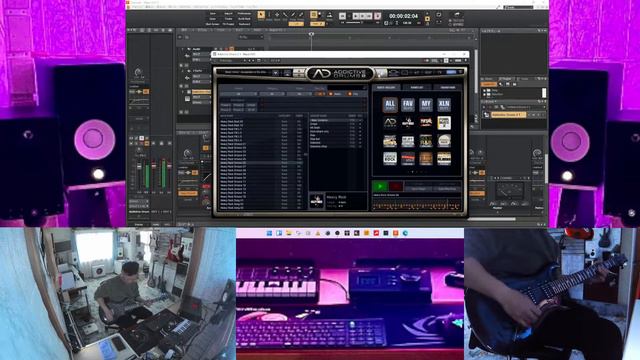The width and height of the screenshot is (640, 360).
Task: Stop beat preview with the red button
Action: [x=396, y=187]
